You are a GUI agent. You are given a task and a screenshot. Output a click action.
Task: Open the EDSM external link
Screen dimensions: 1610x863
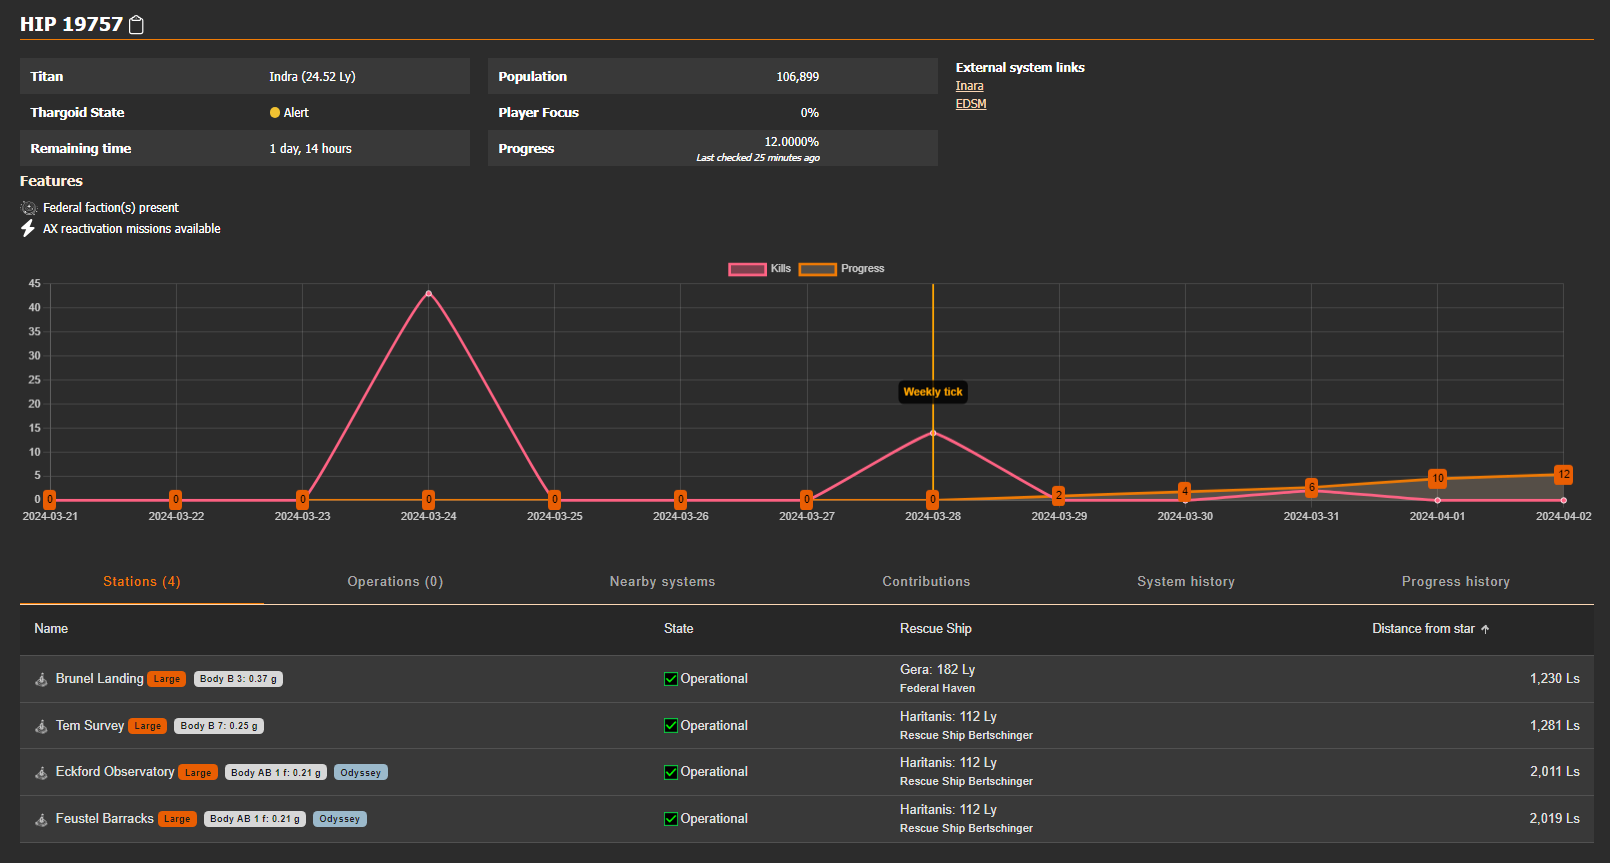tap(971, 104)
